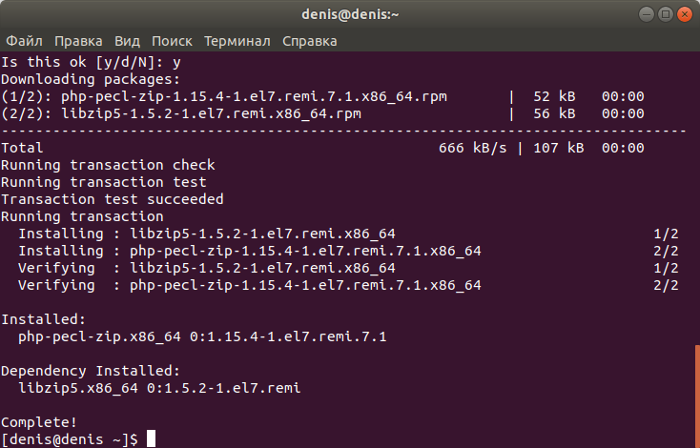
Task: Open the Вид menu
Action: point(127,41)
